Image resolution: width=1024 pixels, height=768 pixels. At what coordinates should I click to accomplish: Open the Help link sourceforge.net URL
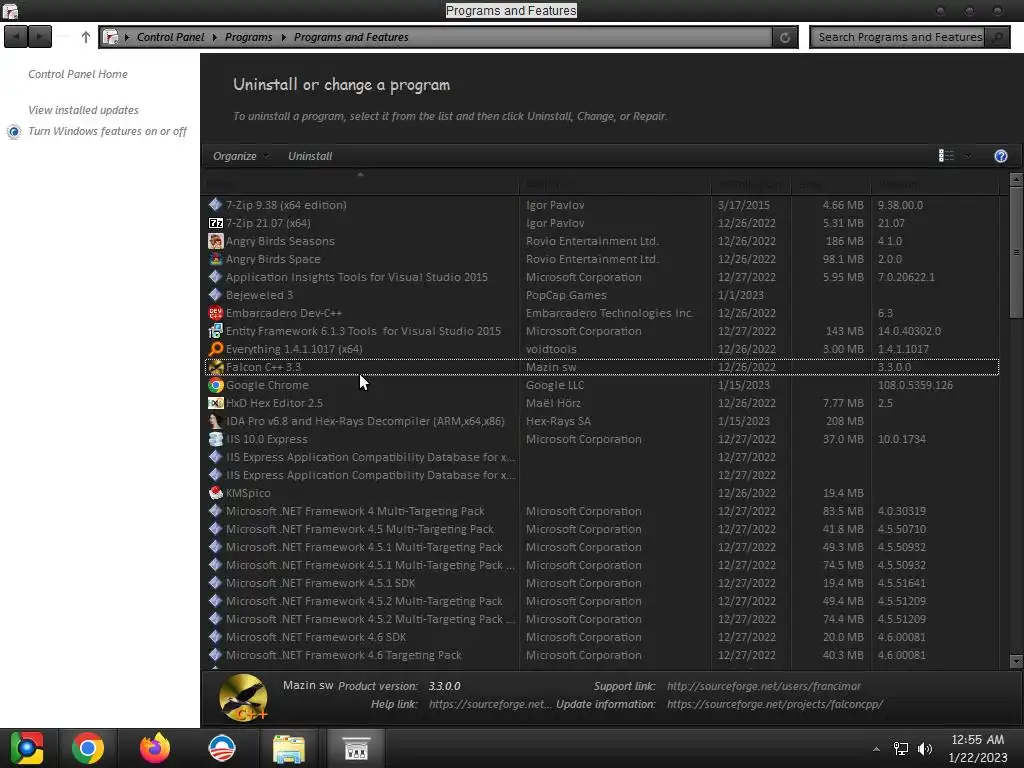coord(490,704)
